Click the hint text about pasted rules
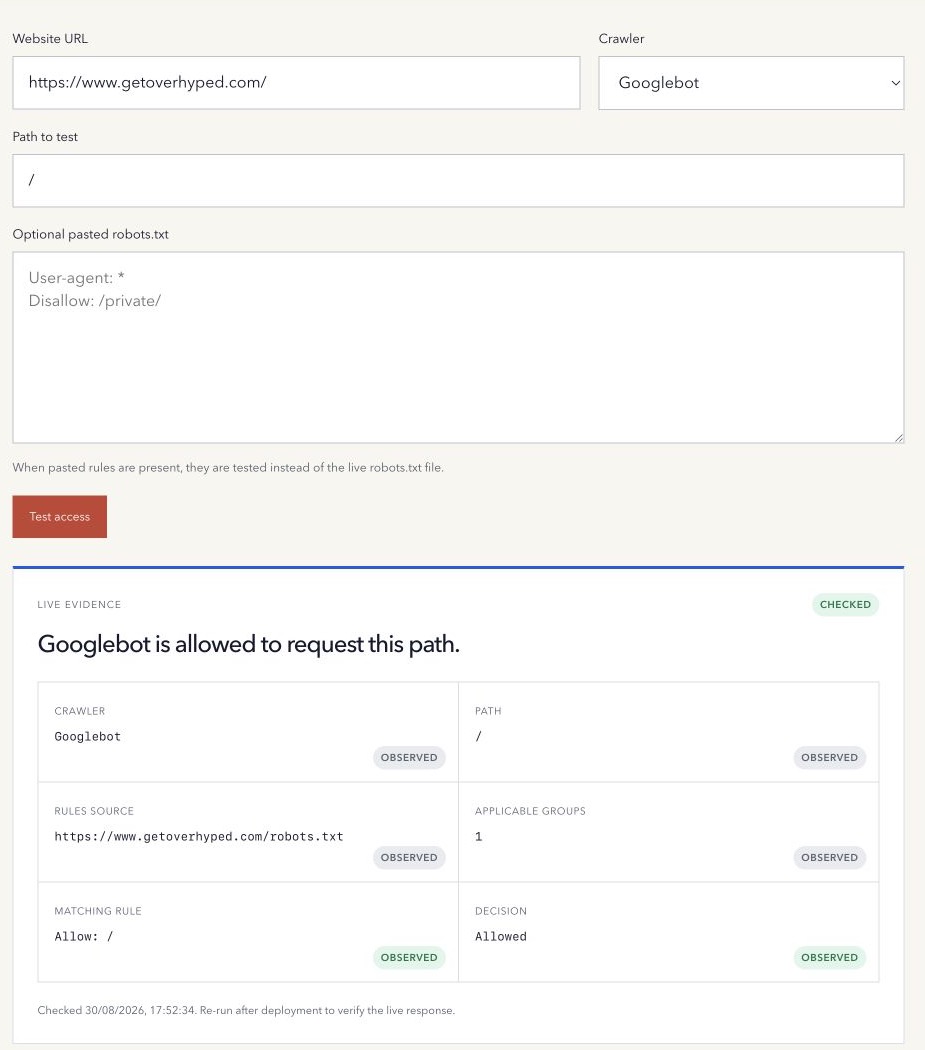 pos(228,467)
